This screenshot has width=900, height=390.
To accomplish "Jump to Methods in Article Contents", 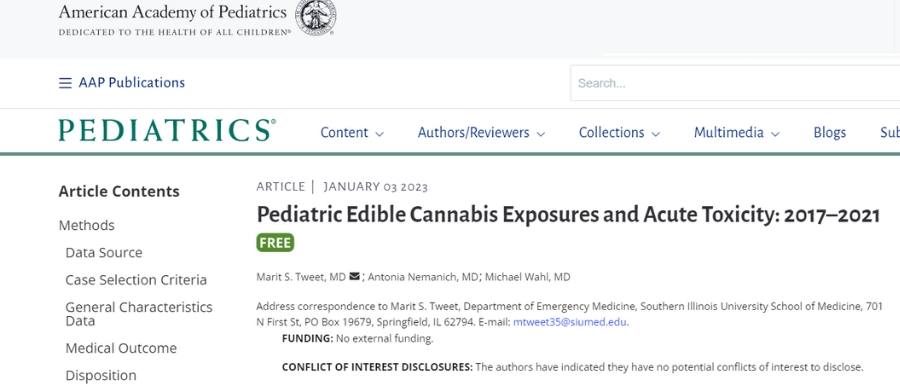I will point(87,225).
